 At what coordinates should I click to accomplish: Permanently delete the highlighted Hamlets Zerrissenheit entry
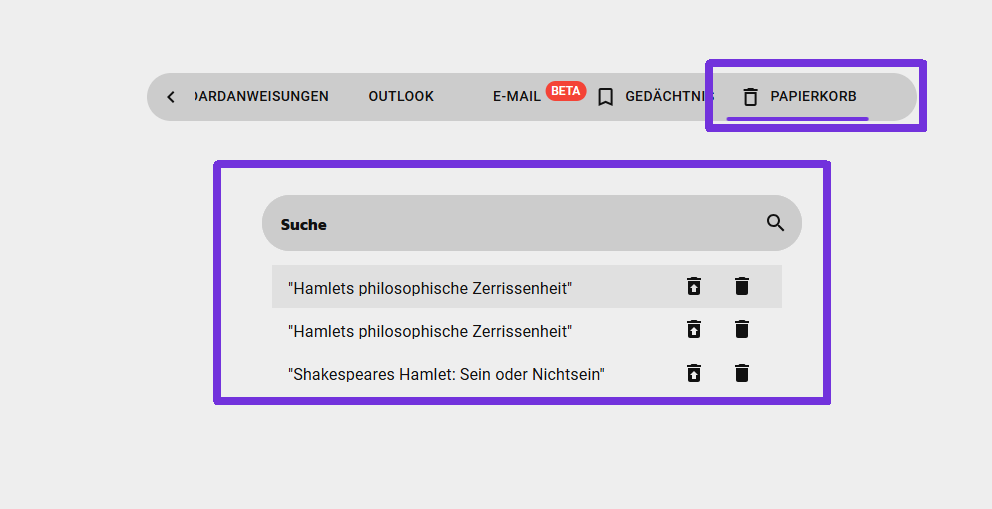click(x=741, y=287)
